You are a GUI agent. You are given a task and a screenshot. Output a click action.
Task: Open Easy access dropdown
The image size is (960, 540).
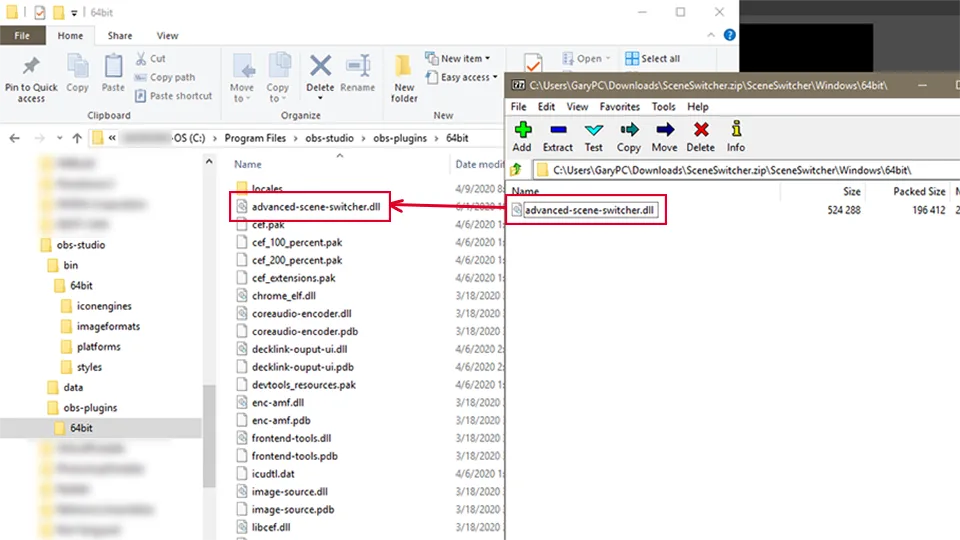tap(462, 77)
